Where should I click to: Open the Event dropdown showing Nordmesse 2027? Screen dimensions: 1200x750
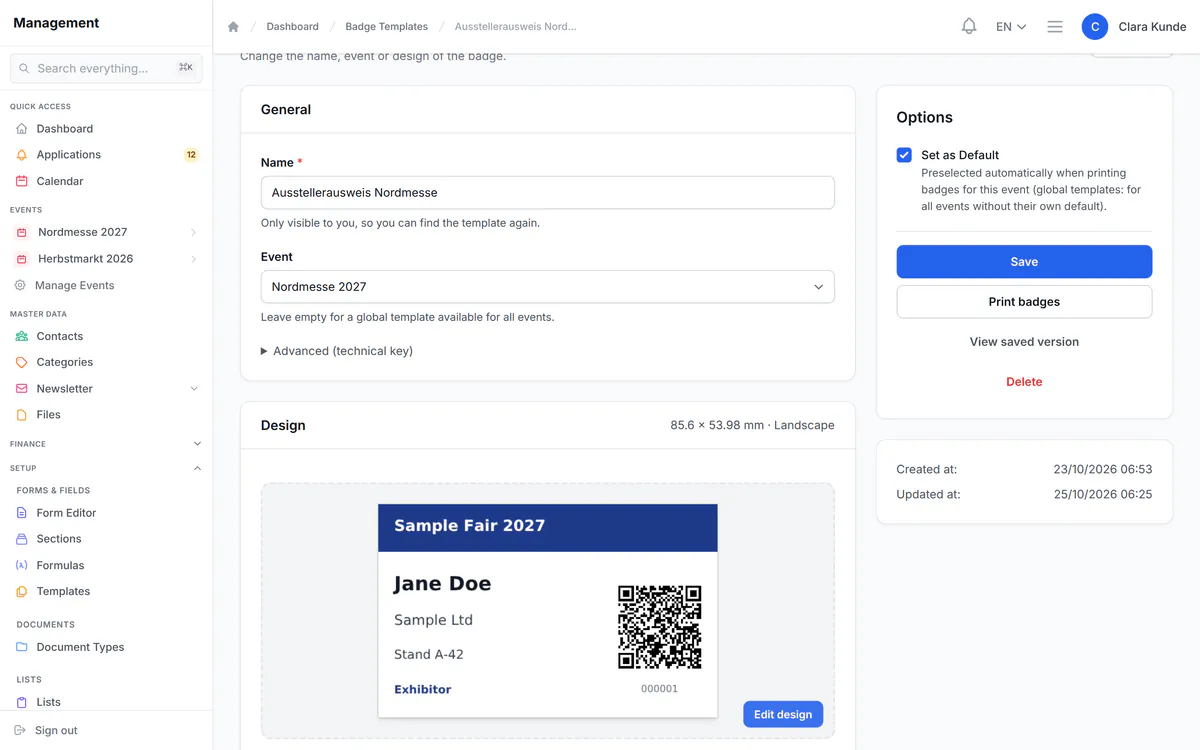coord(547,287)
